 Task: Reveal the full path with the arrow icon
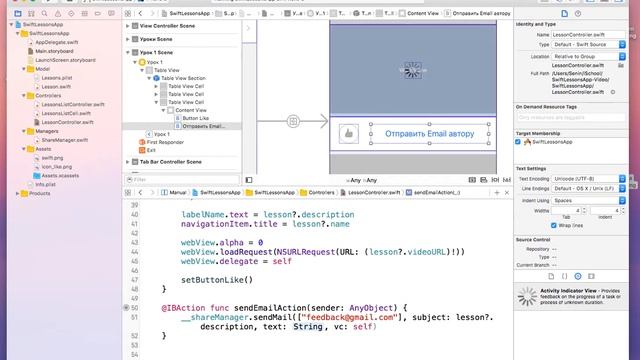tap(613, 92)
